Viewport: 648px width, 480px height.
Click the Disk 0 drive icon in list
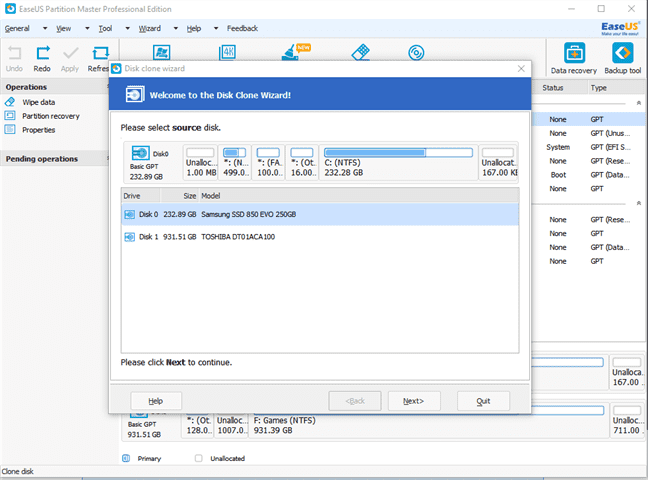(x=129, y=215)
